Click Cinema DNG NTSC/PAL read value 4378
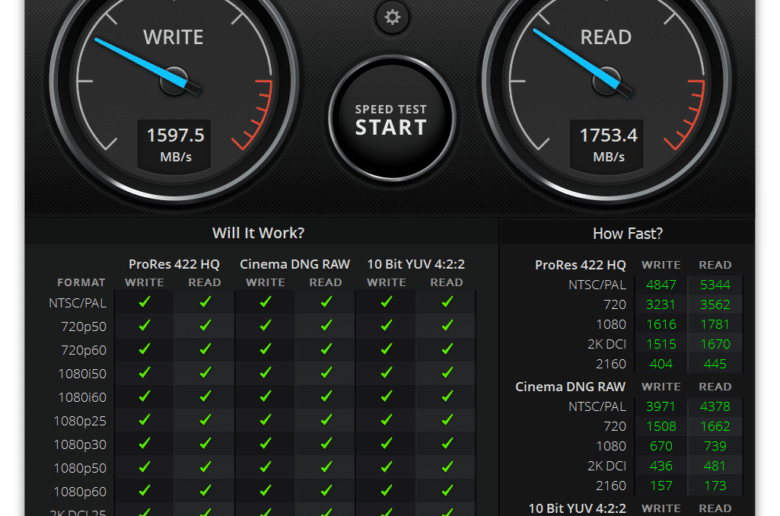The height and width of the screenshot is (516, 780). (715, 407)
